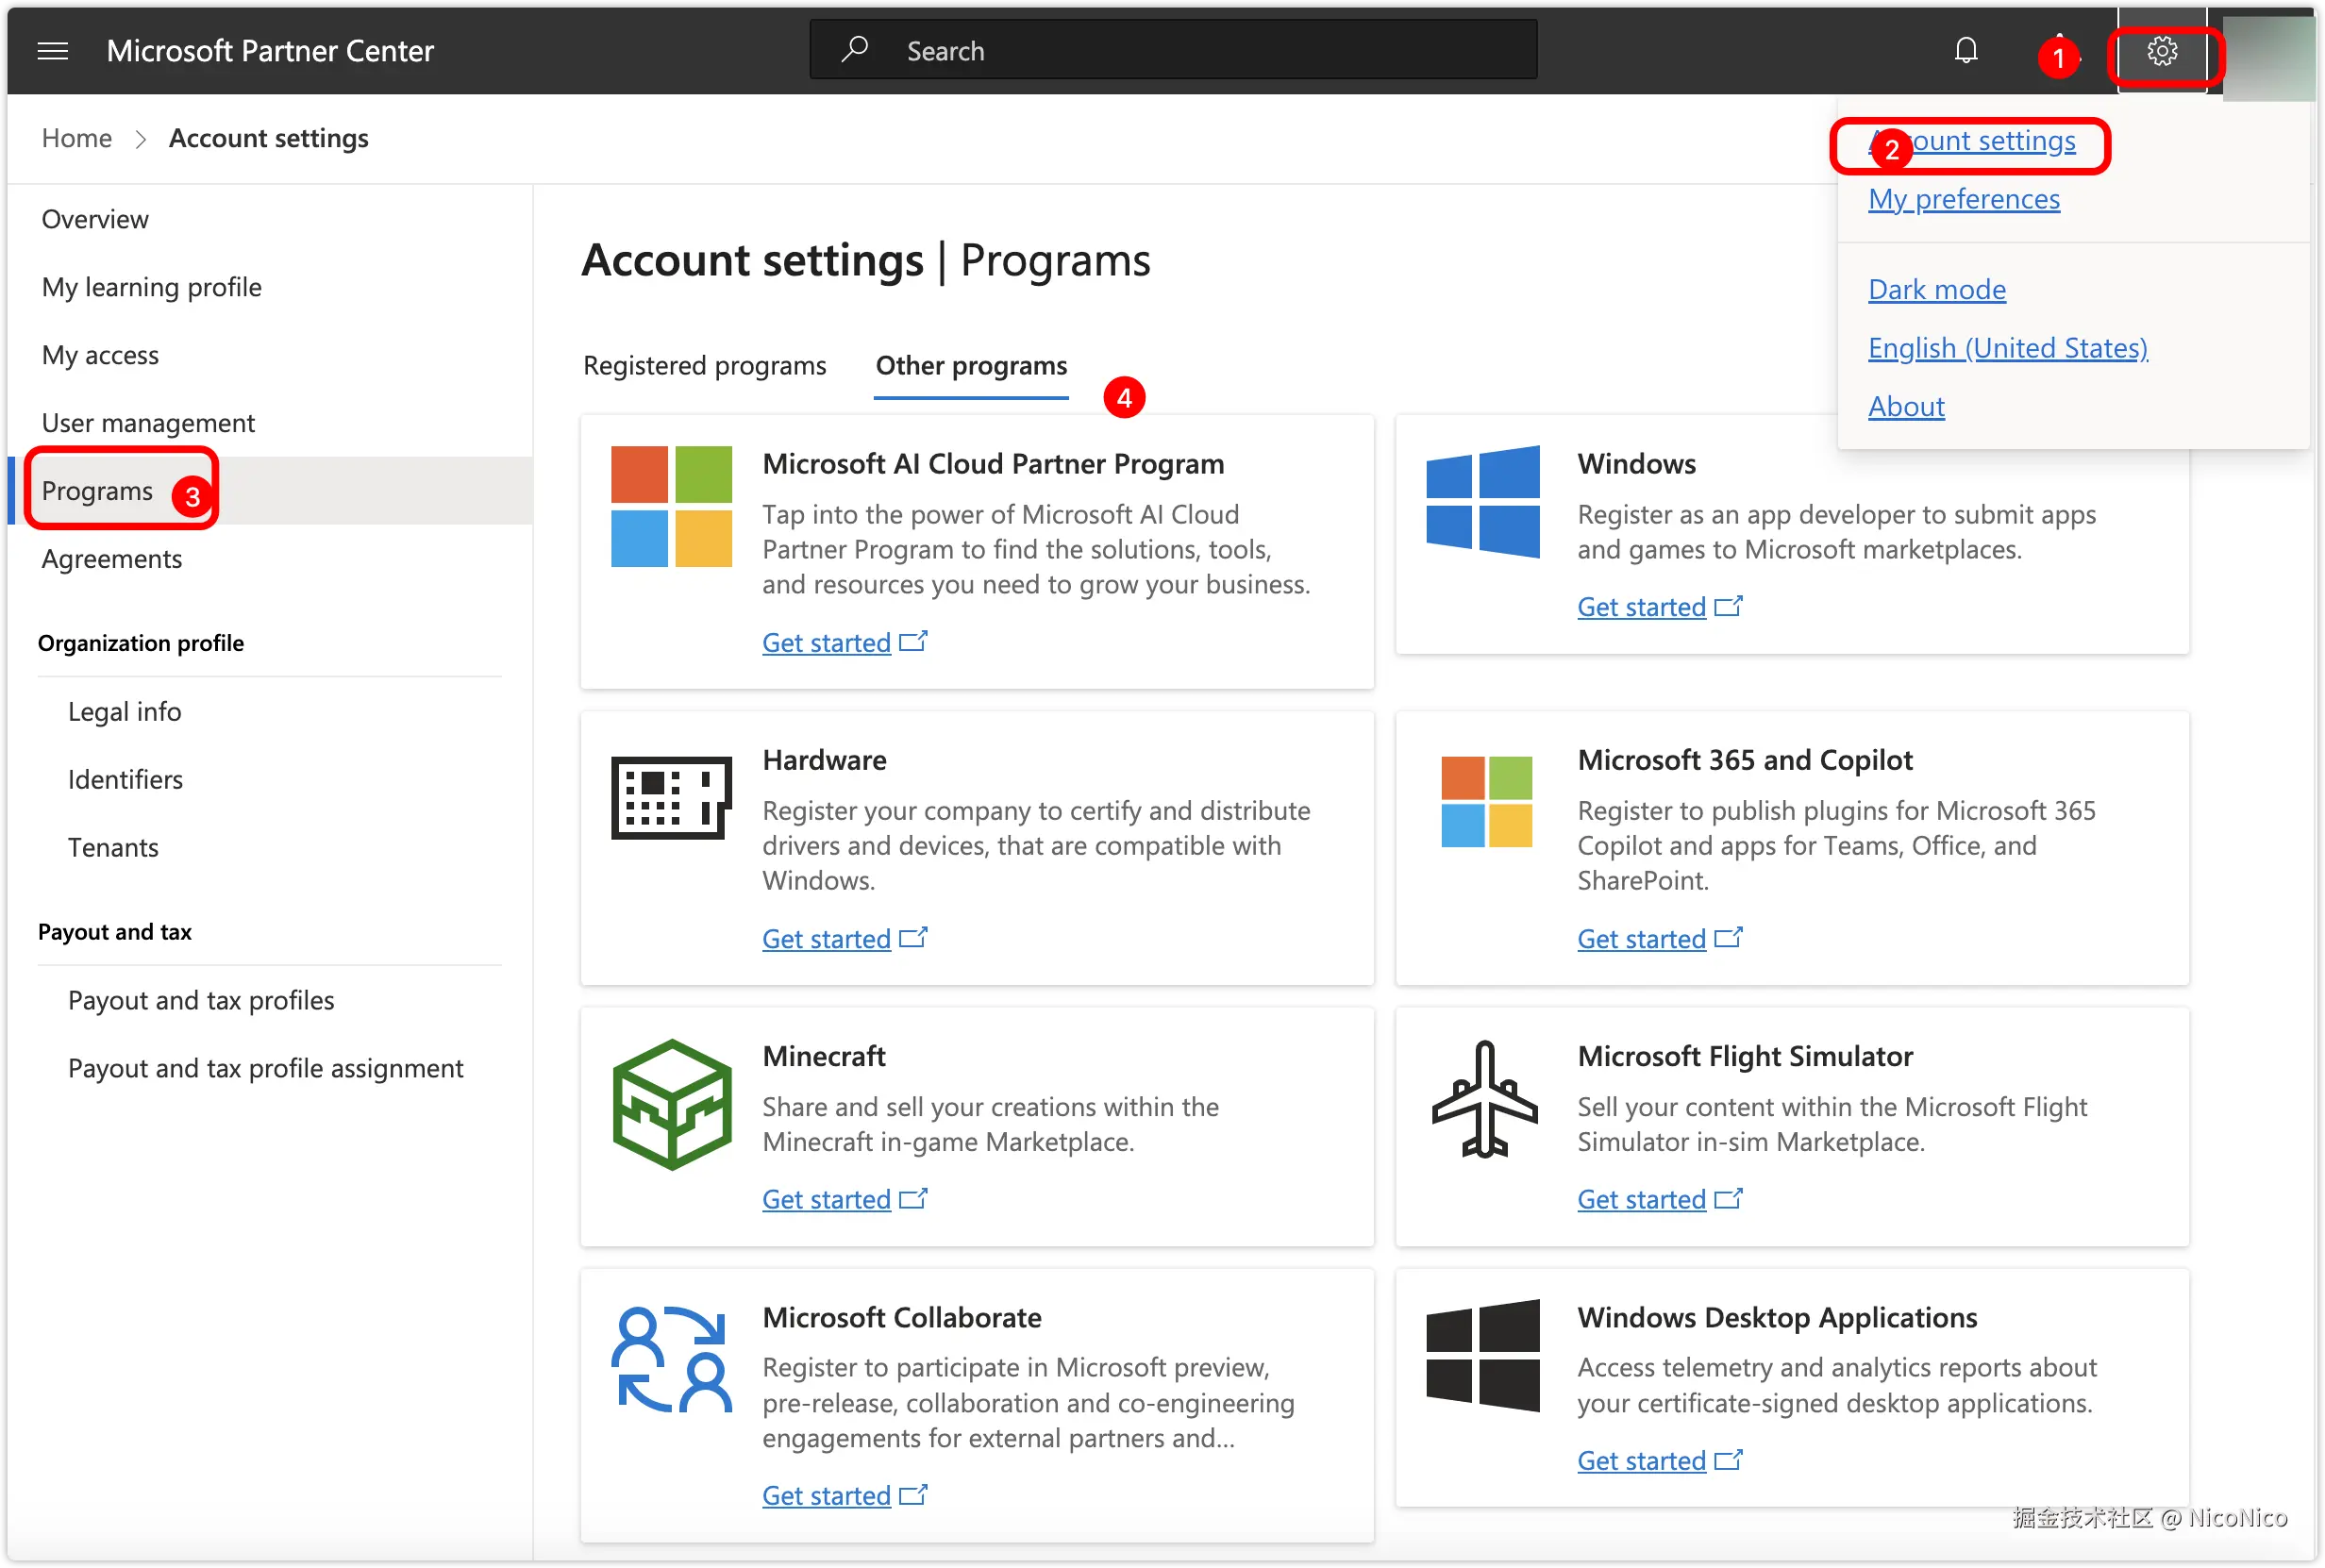Viewport: 2325px width, 1568px height.
Task: Go to Home breadcrumb link
Action: point(76,138)
